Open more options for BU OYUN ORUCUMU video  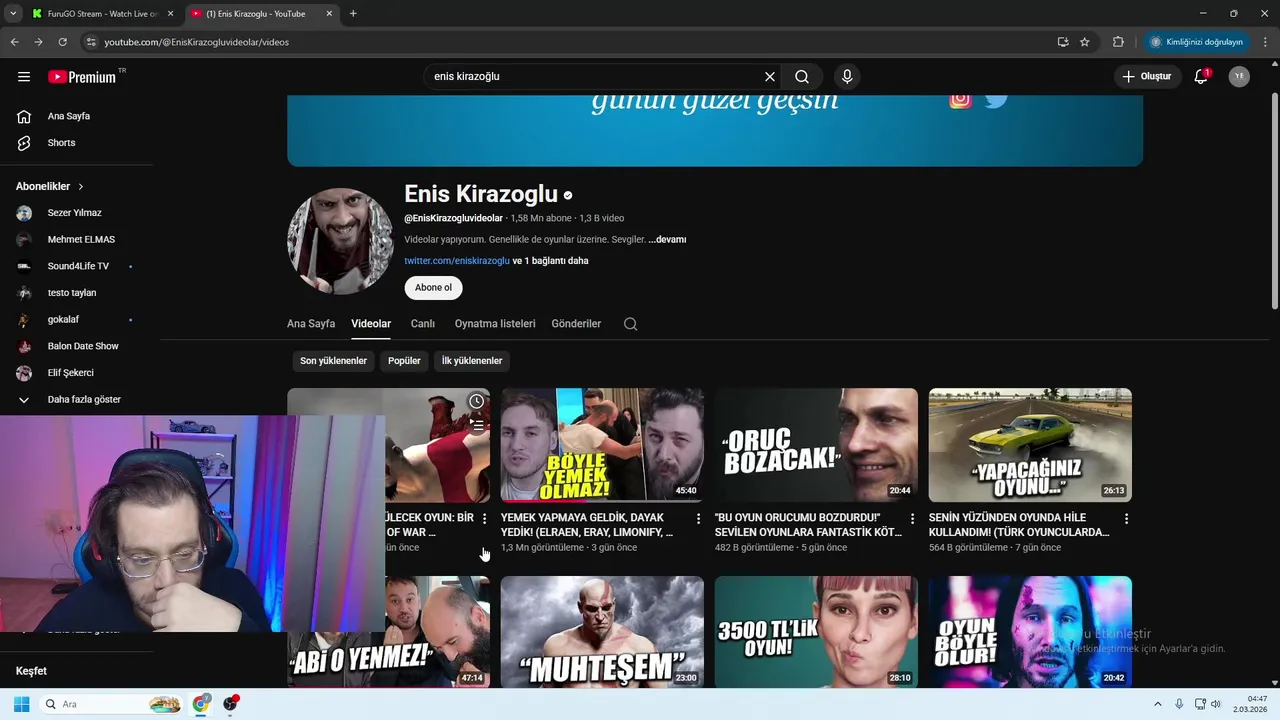coord(912,519)
